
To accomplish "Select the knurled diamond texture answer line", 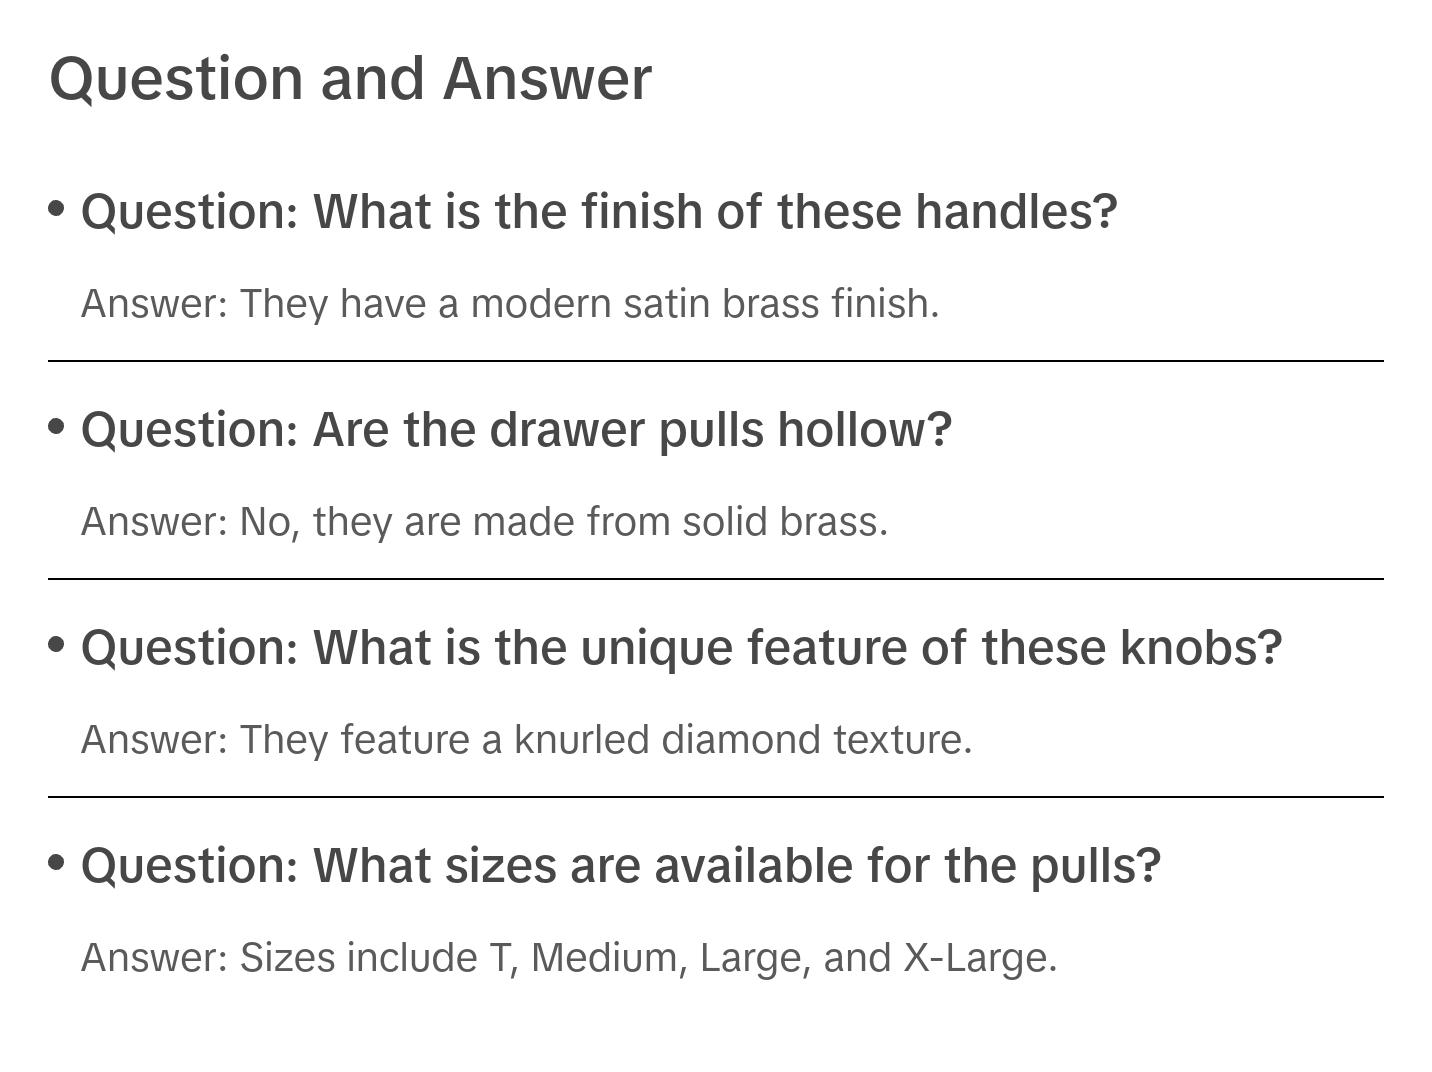I will pyautogui.click(x=526, y=739).
